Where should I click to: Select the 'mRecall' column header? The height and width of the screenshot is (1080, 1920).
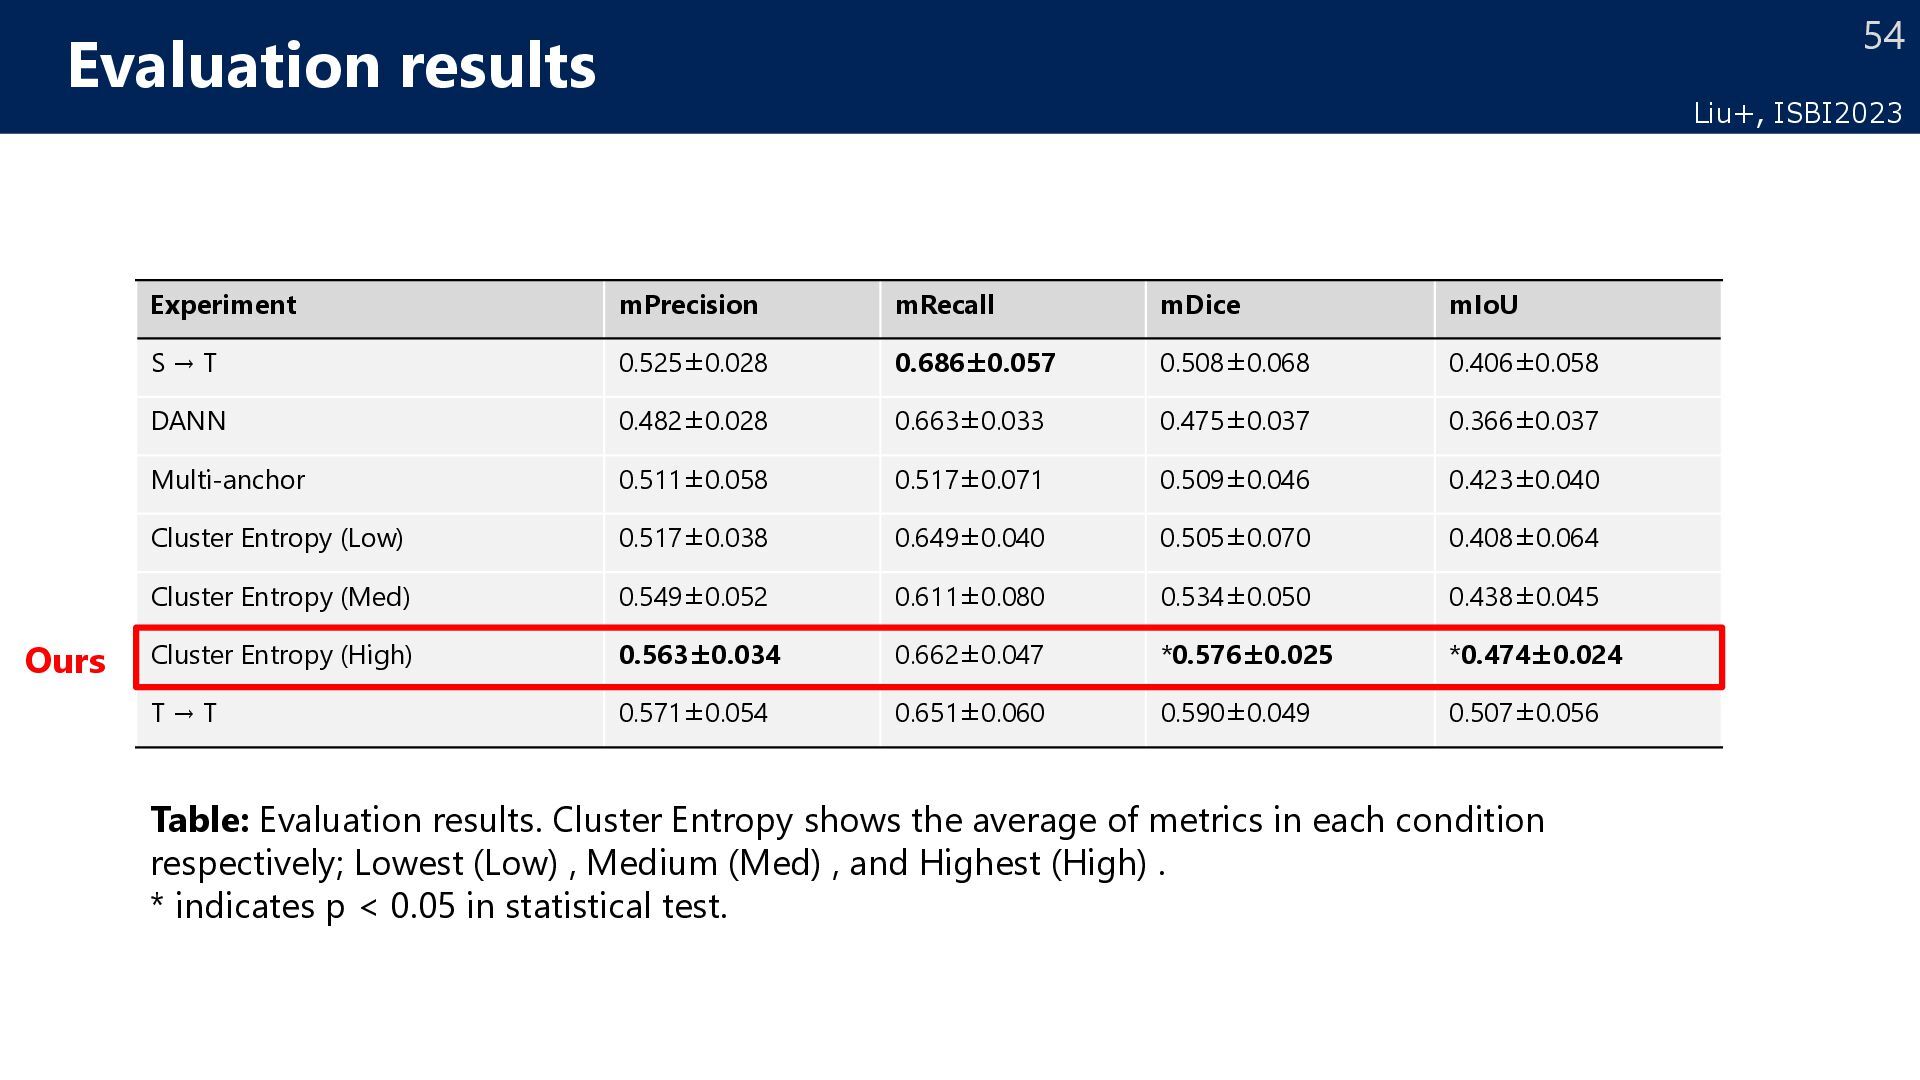[x=944, y=306]
